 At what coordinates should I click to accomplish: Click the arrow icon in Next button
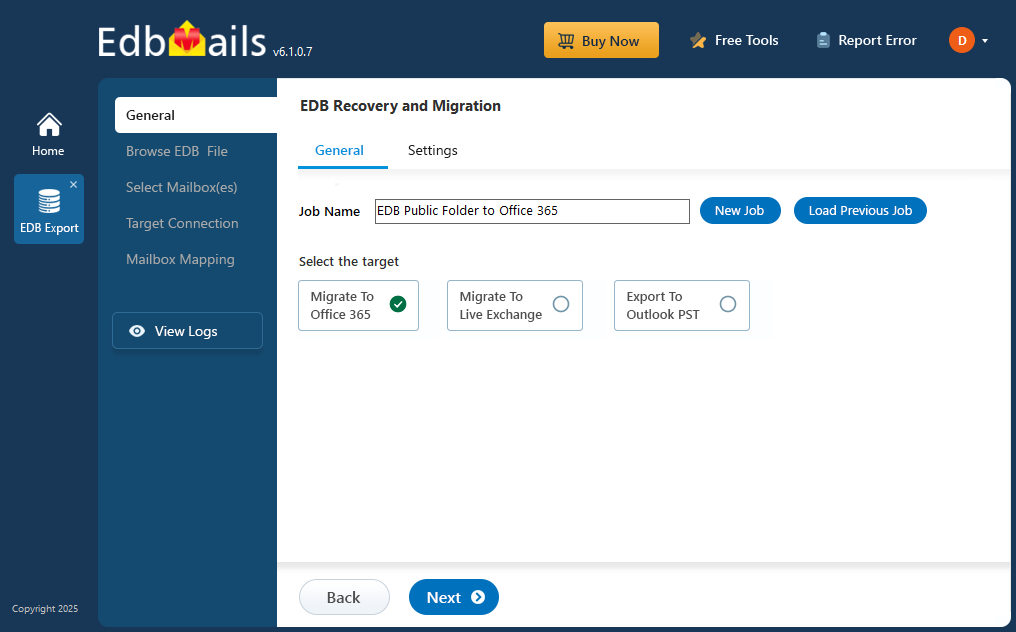[x=478, y=597]
